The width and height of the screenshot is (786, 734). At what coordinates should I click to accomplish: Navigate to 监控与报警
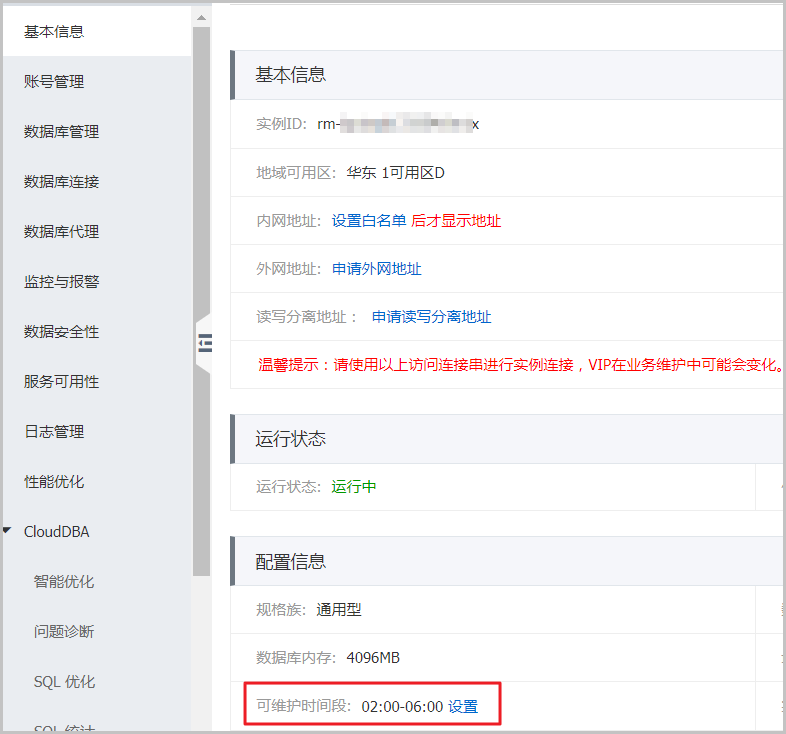point(61,282)
